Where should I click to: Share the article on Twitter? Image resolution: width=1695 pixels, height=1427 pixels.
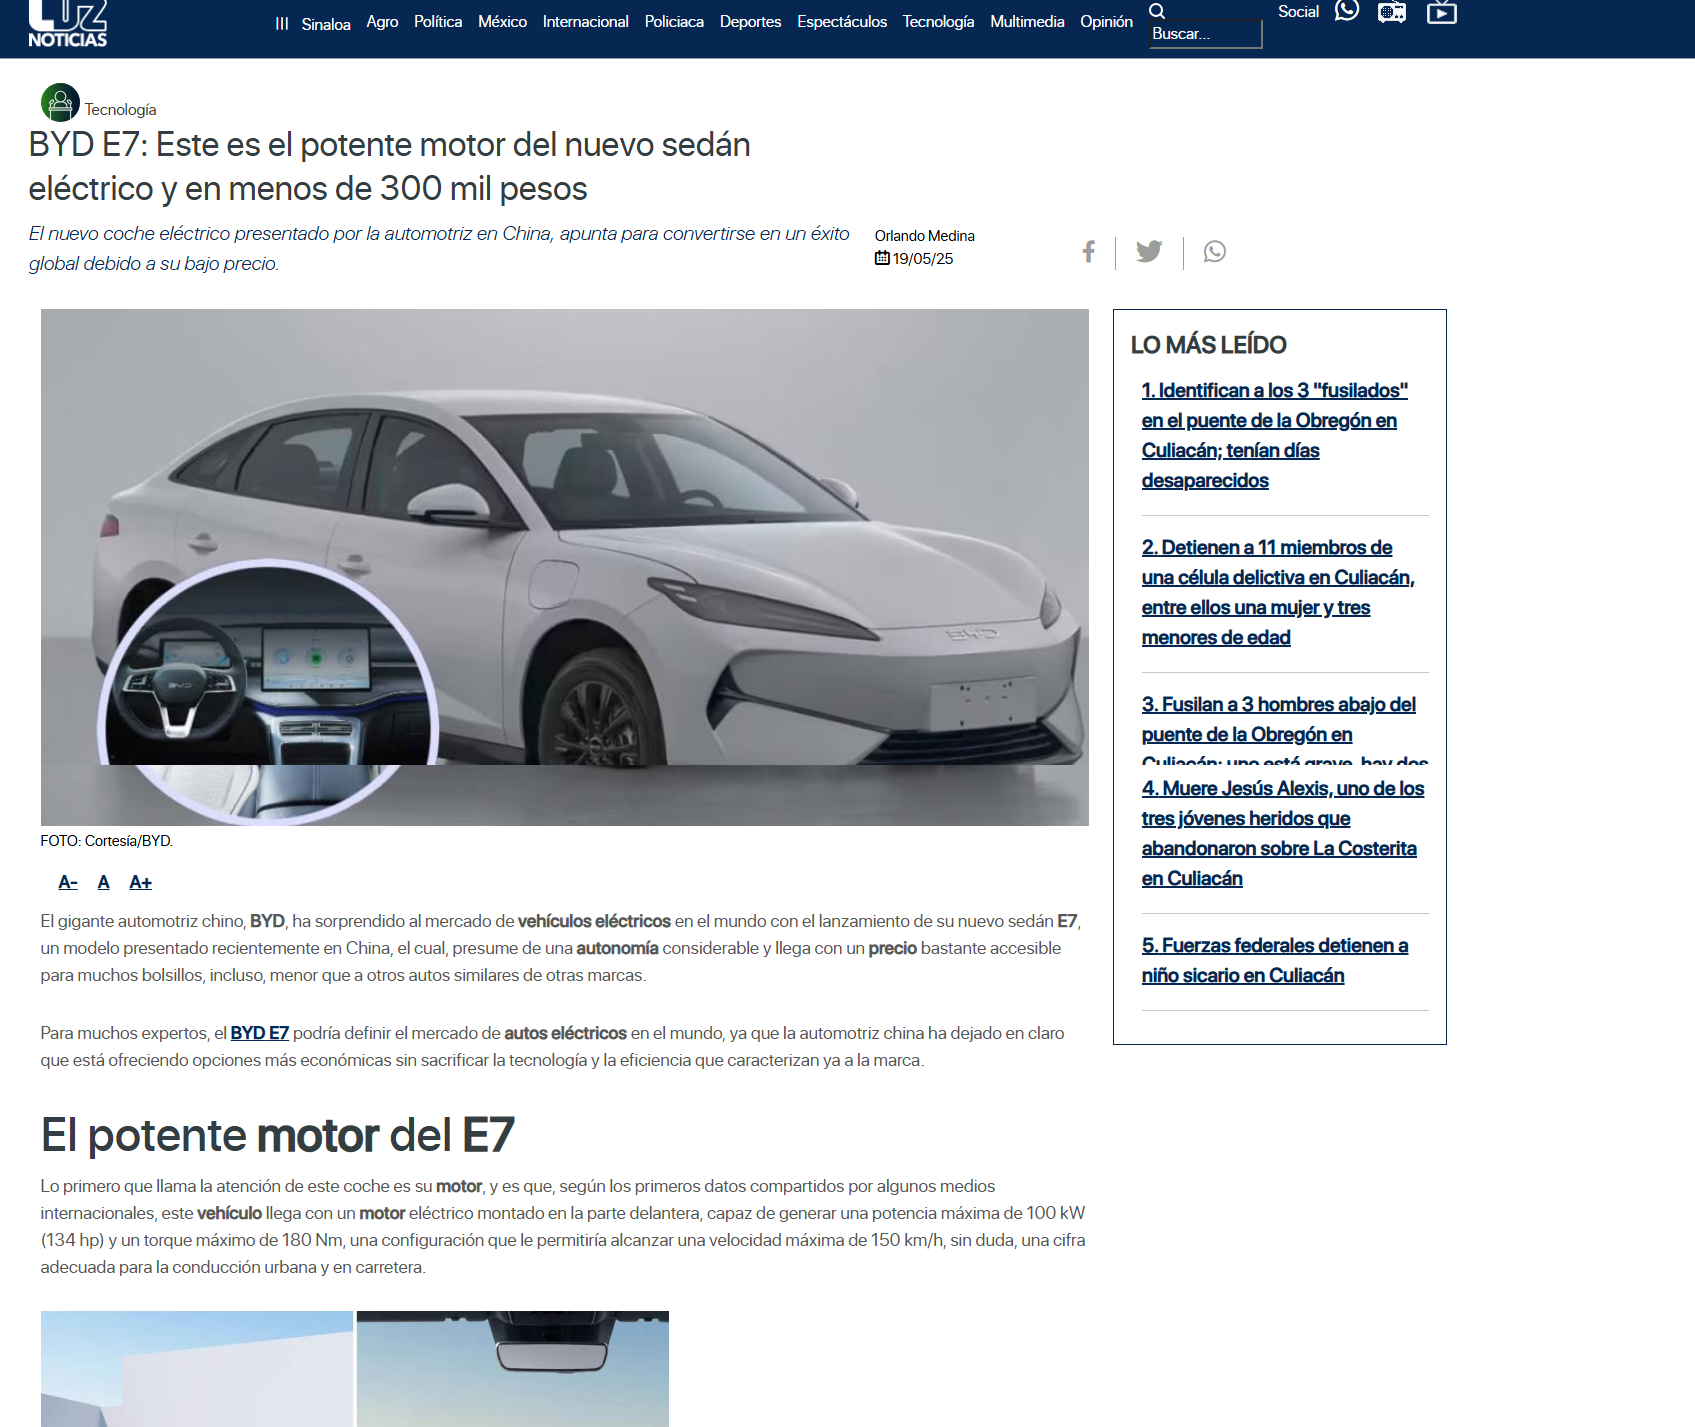1149,251
